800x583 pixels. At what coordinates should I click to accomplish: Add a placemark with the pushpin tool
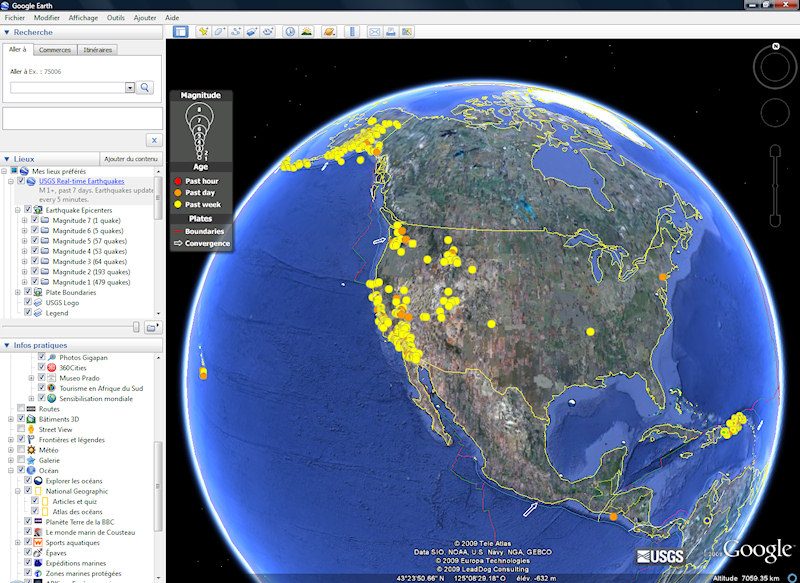(203, 32)
